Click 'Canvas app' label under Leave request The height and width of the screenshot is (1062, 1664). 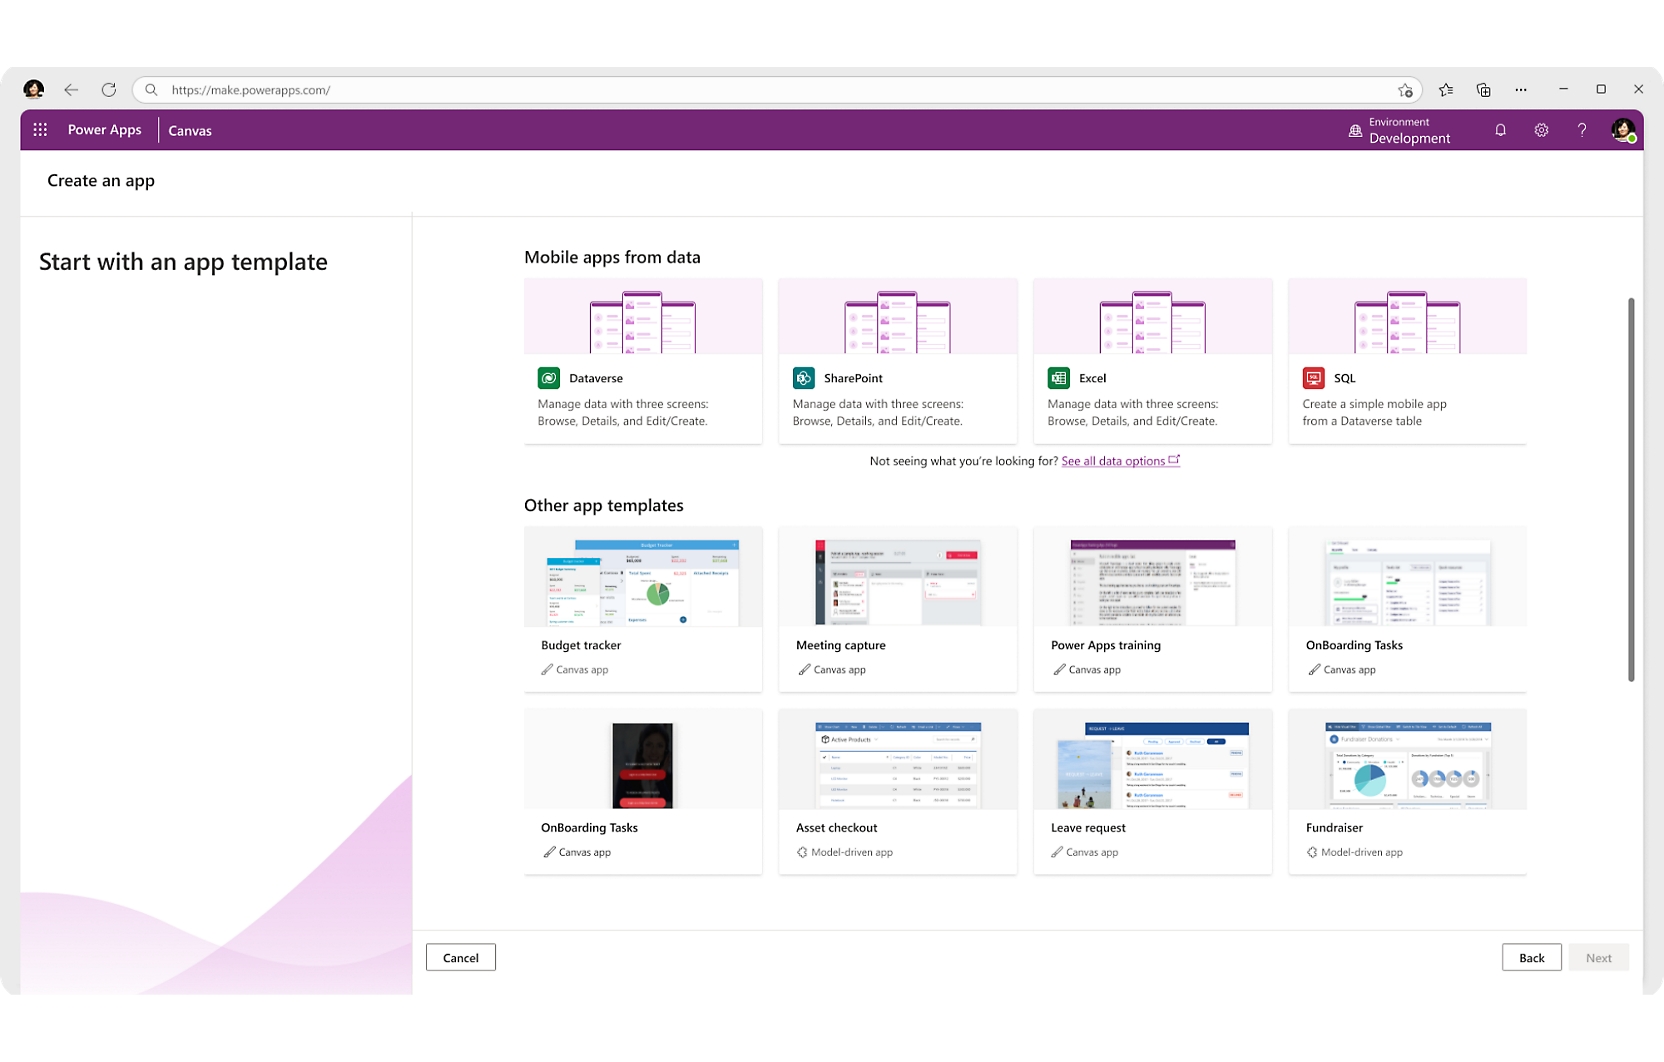[1092, 853]
